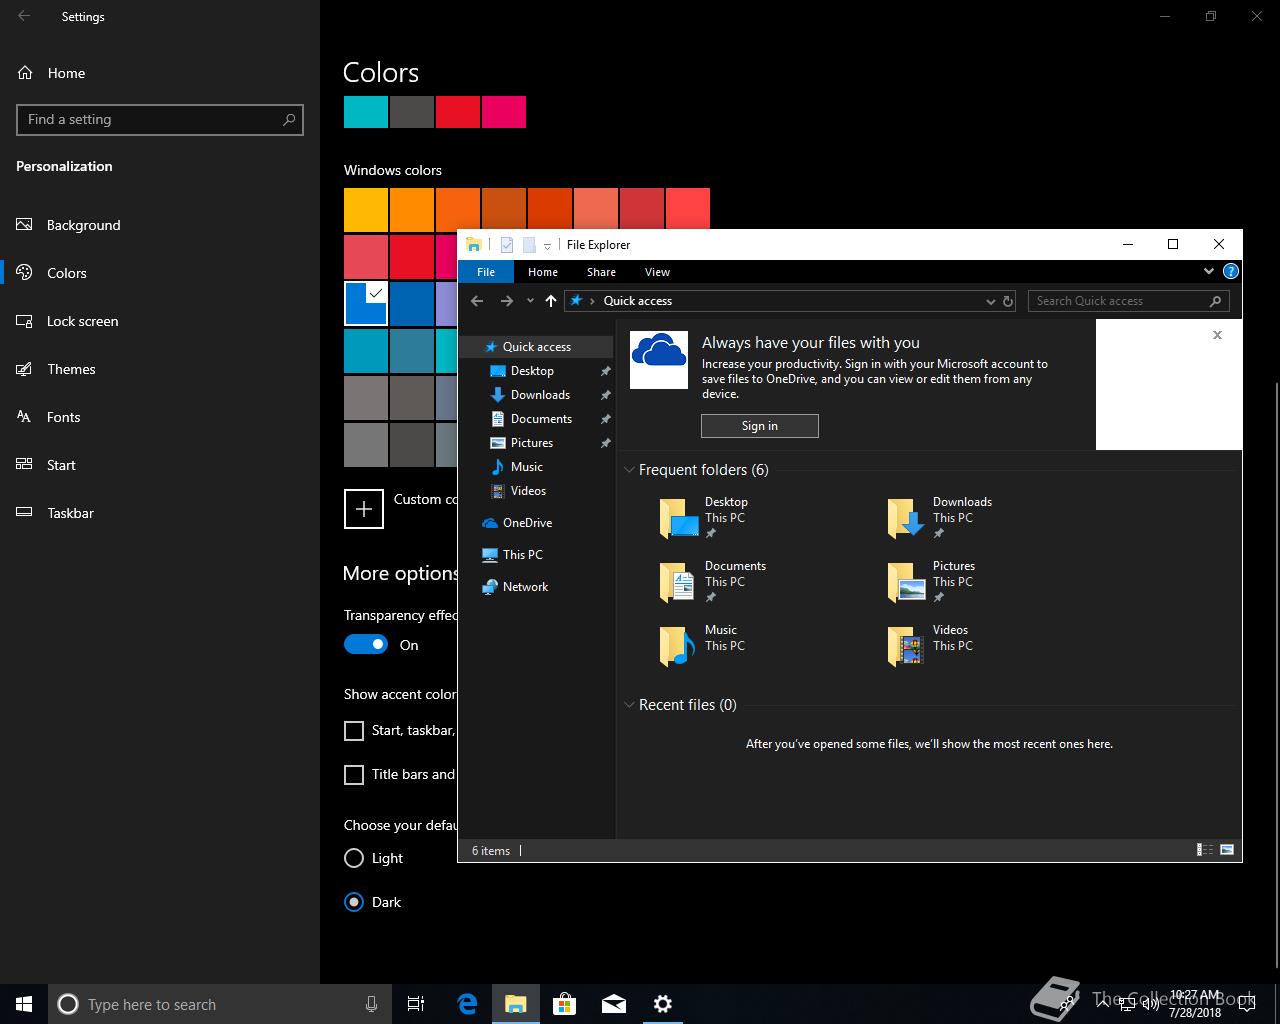
Task: Select This PC in the navigation pane
Action: (x=522, y=555)
